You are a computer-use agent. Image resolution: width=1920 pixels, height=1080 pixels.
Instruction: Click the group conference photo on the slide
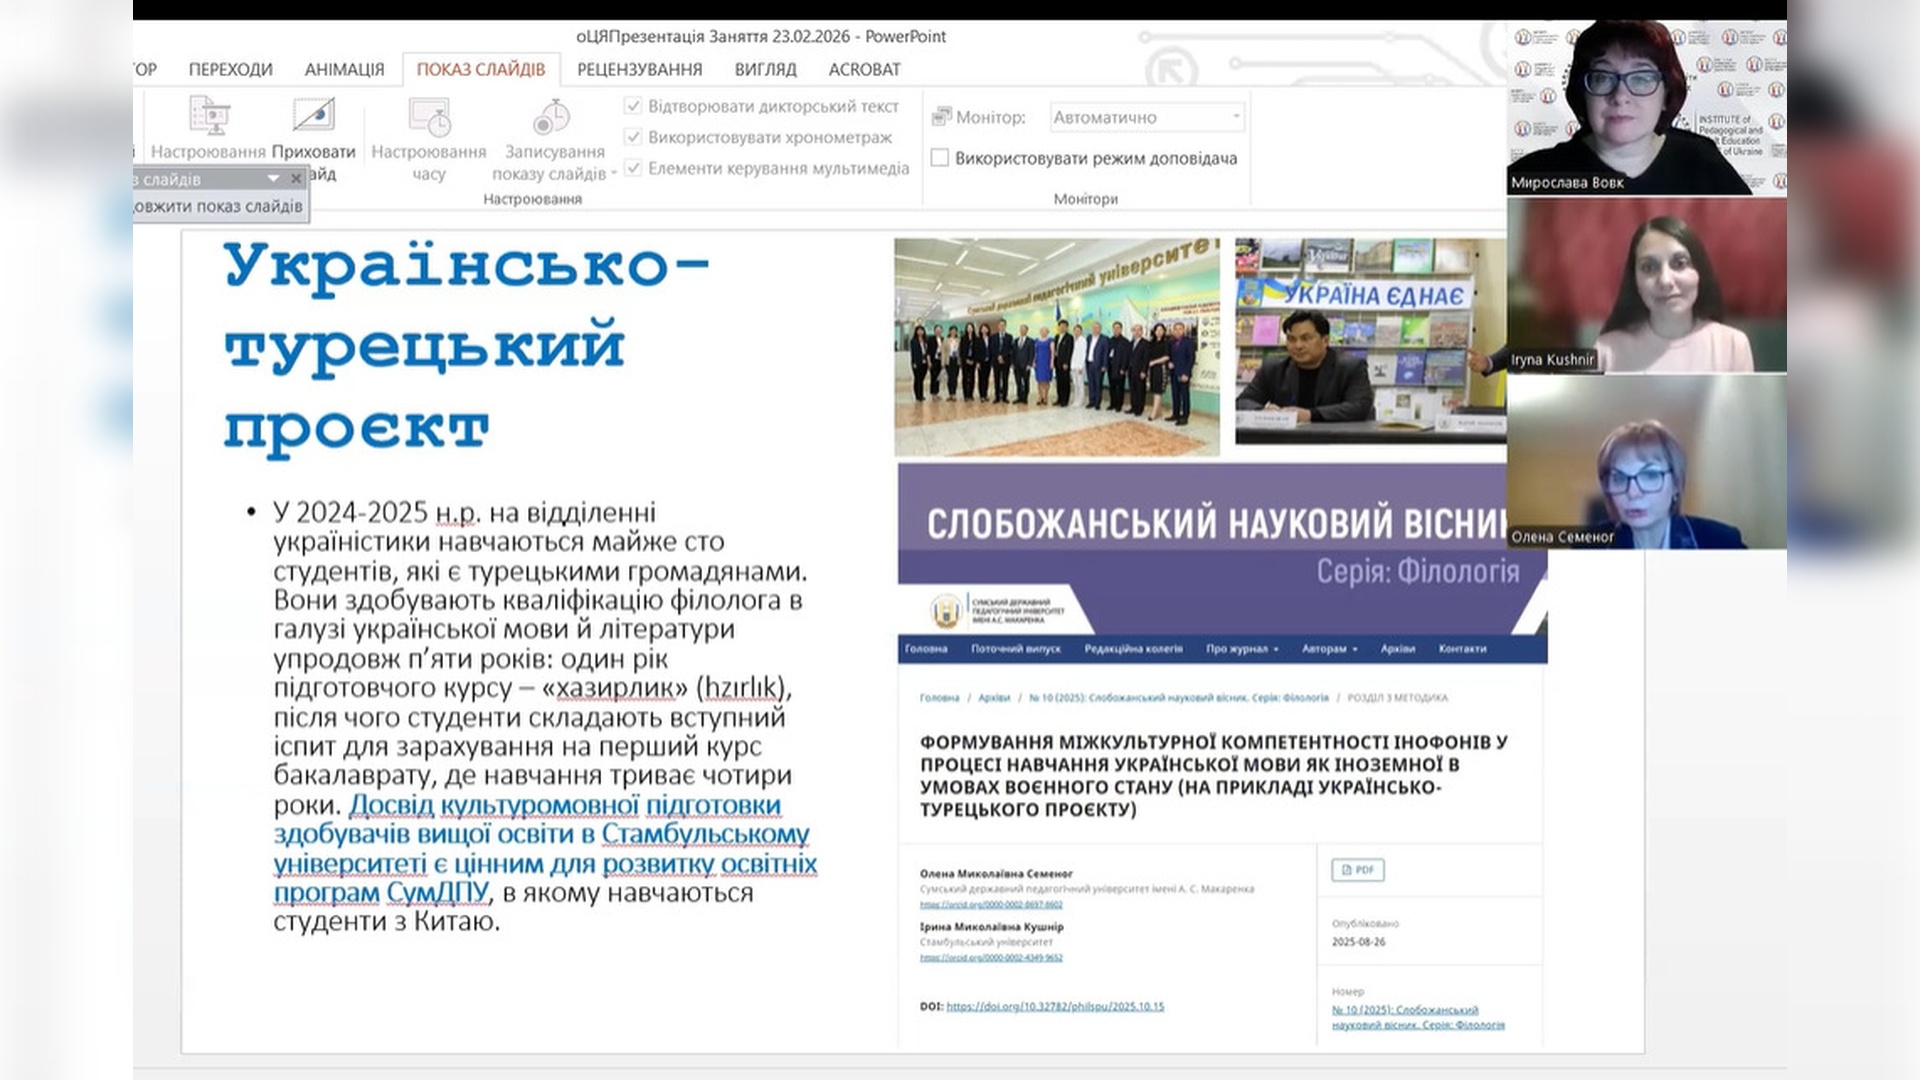coord(1056,347)
